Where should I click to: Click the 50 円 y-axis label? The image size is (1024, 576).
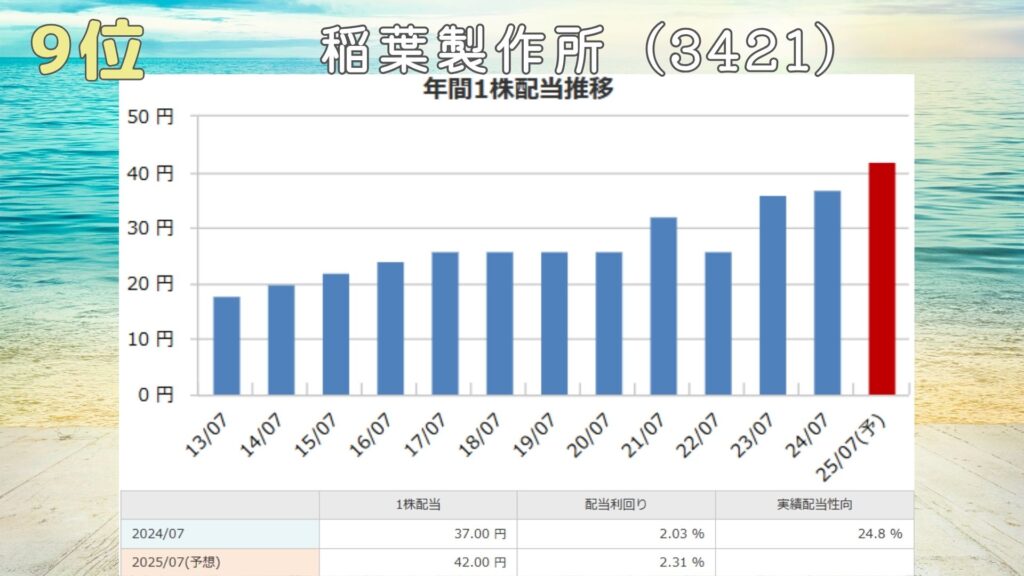151,117
